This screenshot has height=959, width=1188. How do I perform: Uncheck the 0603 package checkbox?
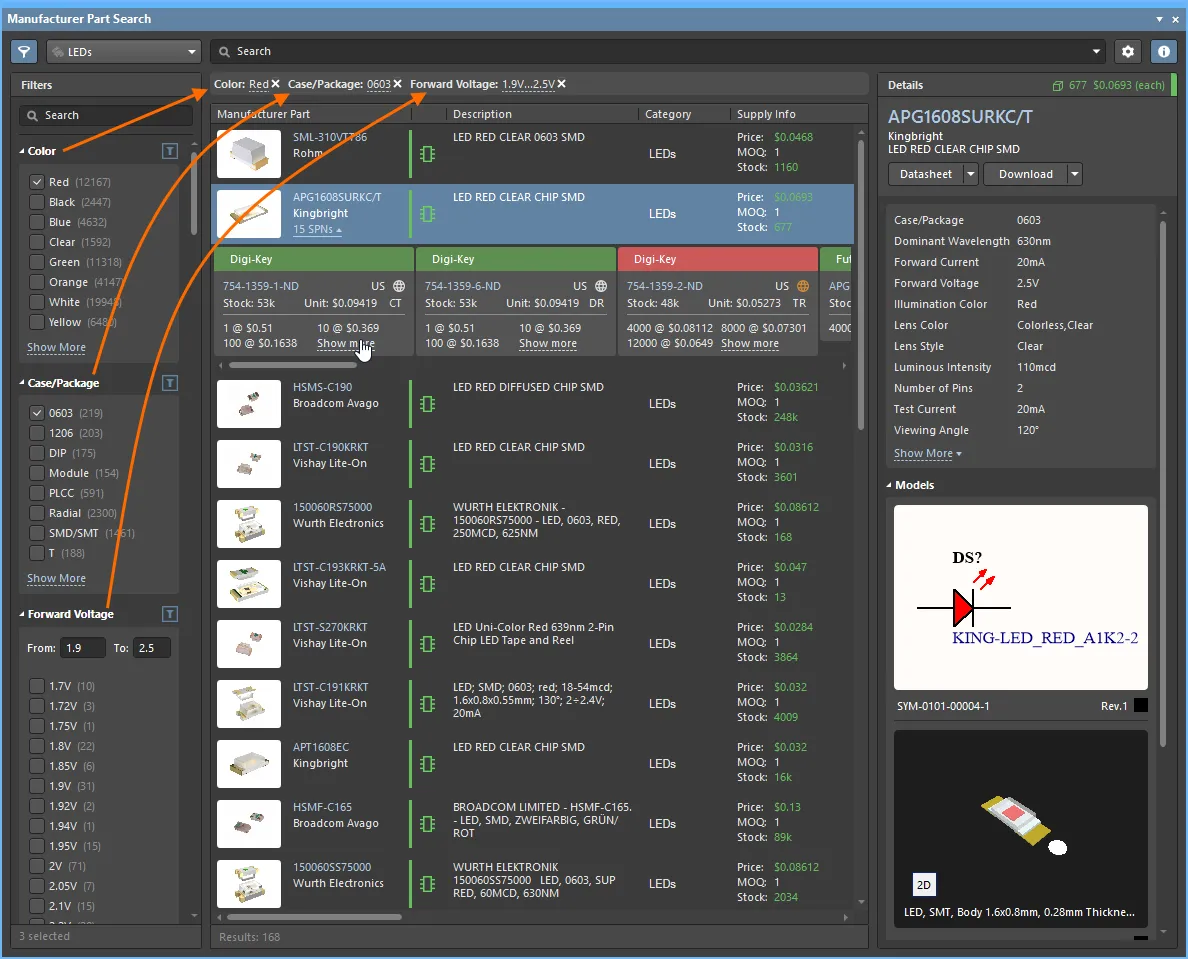point(36,413)
